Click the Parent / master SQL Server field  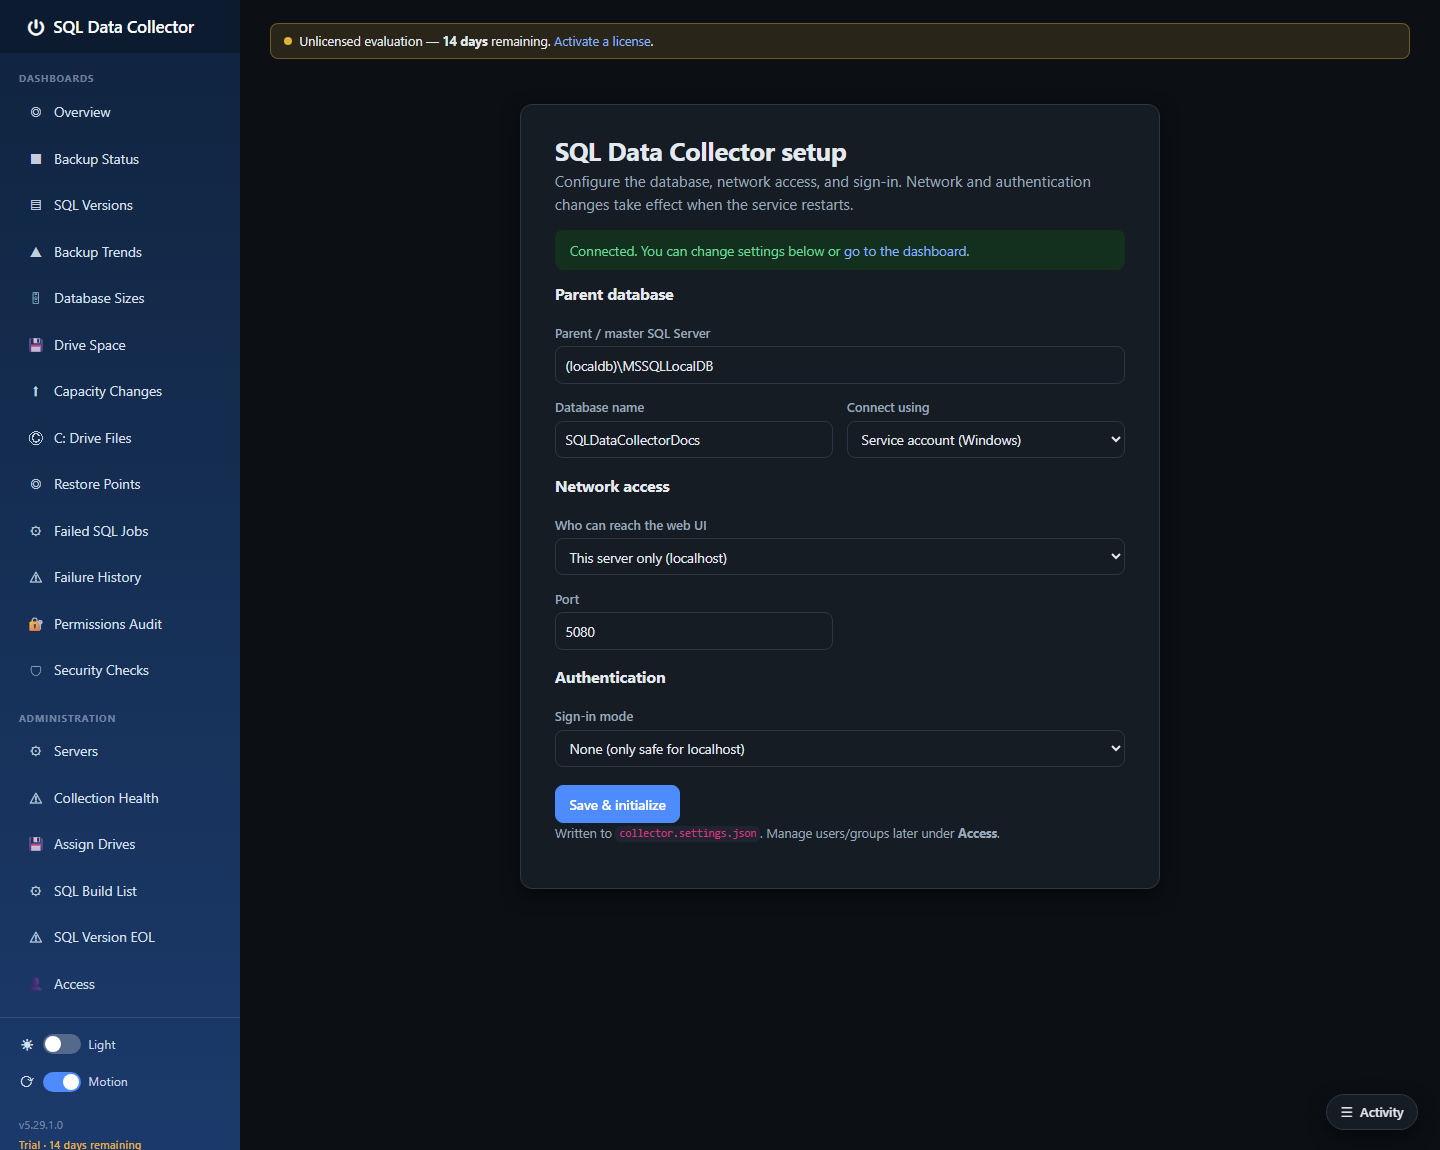click(x=840, y=365)
